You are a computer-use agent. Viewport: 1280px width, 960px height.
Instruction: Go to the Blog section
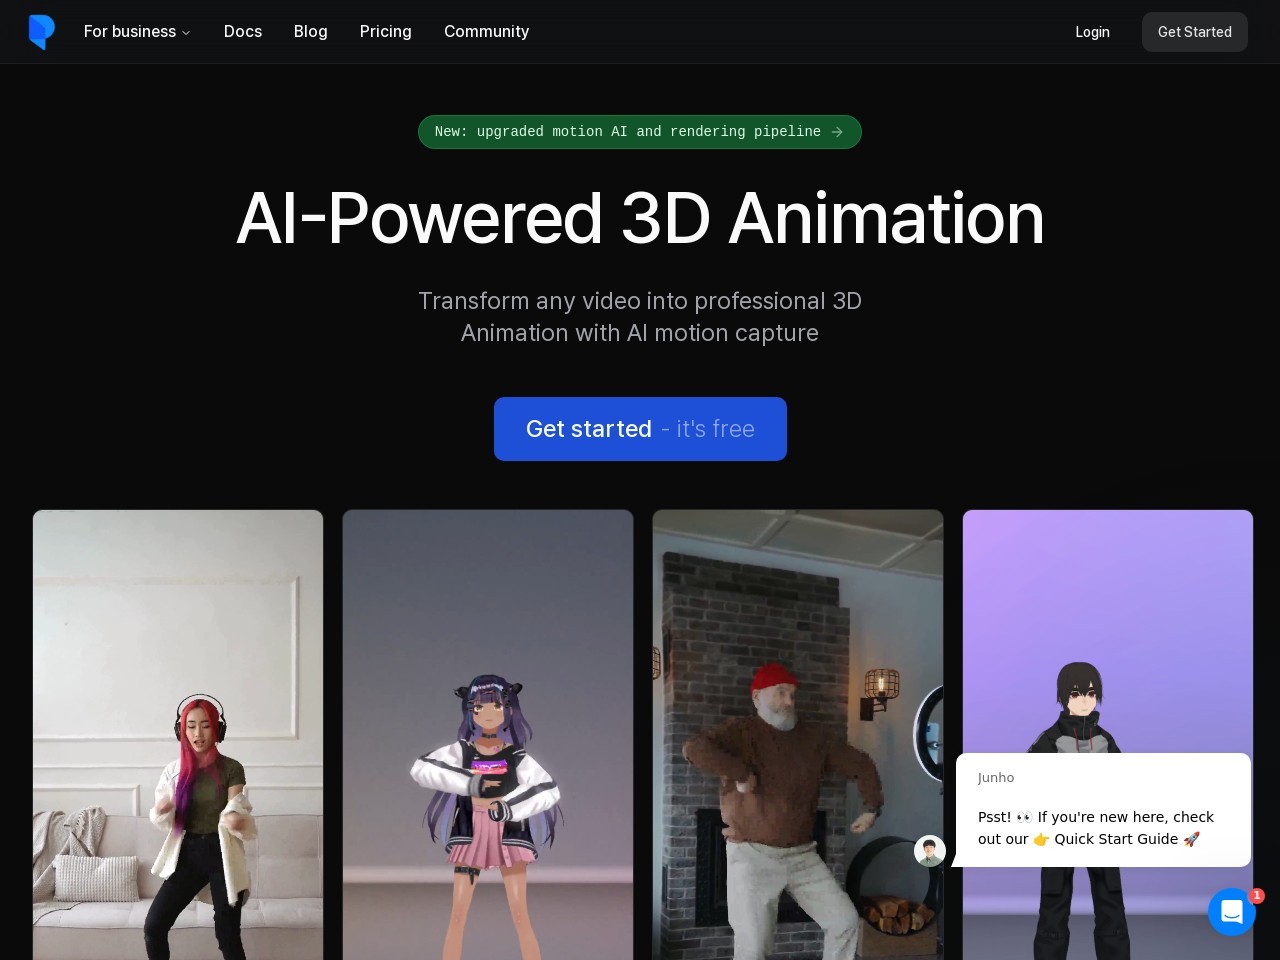[x=310, y=32]
